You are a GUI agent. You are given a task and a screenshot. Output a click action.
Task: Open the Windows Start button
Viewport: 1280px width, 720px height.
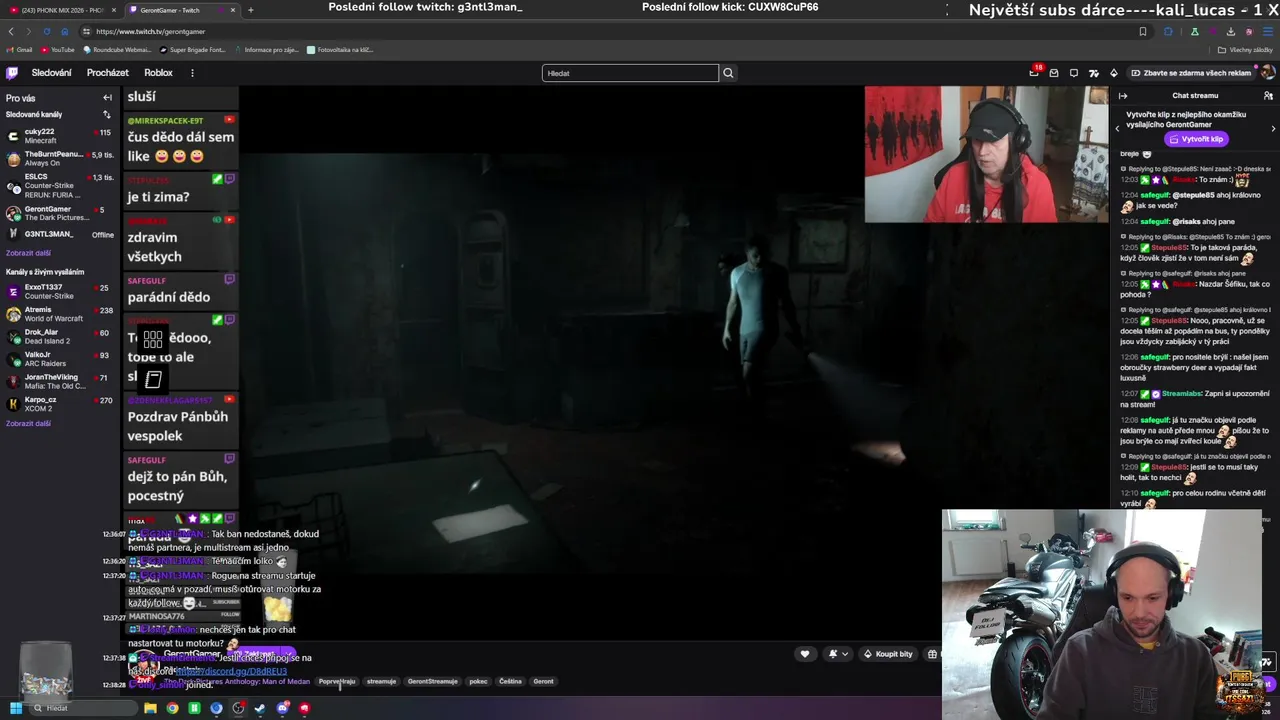tap(15, 708)
